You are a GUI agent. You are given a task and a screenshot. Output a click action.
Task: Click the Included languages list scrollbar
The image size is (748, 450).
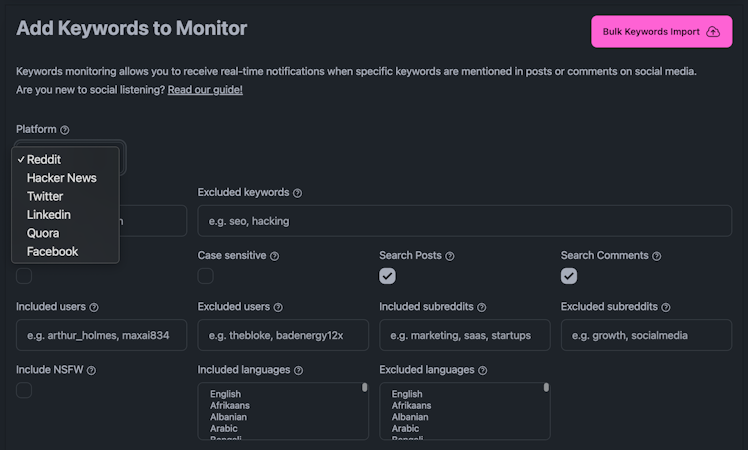coord(364,387)
